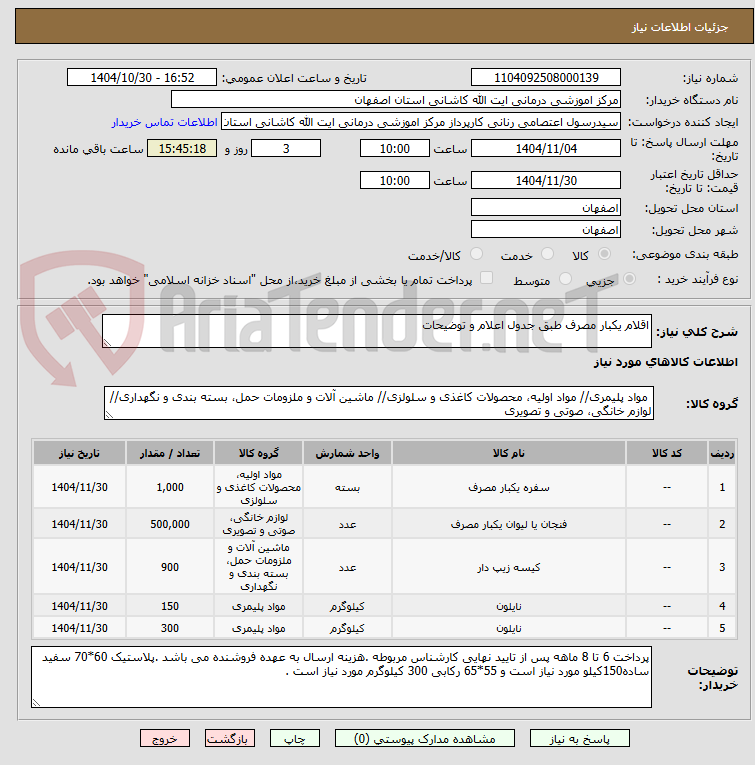Select the جزیی purchase type radio
This screenshot has height=765, width=755.
[629, 279]
